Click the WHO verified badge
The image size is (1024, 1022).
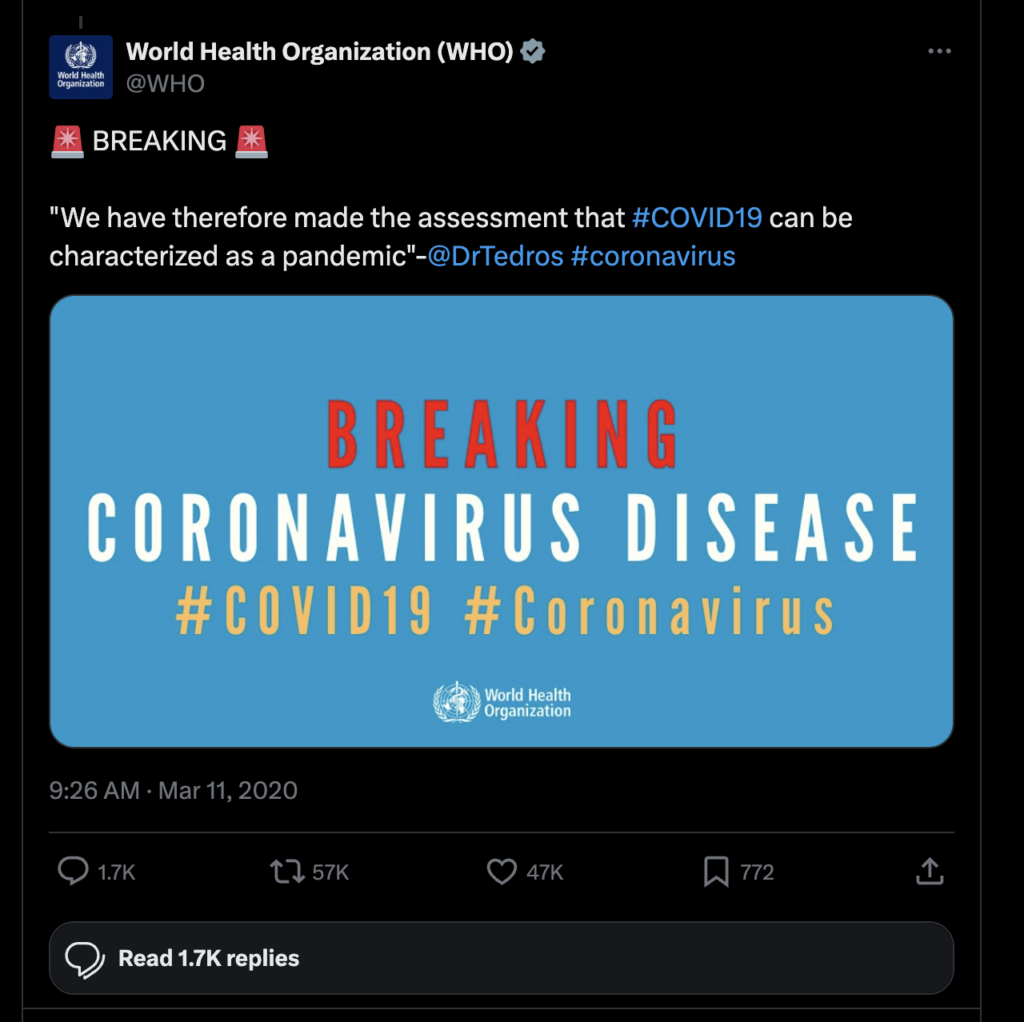point(532,51)
